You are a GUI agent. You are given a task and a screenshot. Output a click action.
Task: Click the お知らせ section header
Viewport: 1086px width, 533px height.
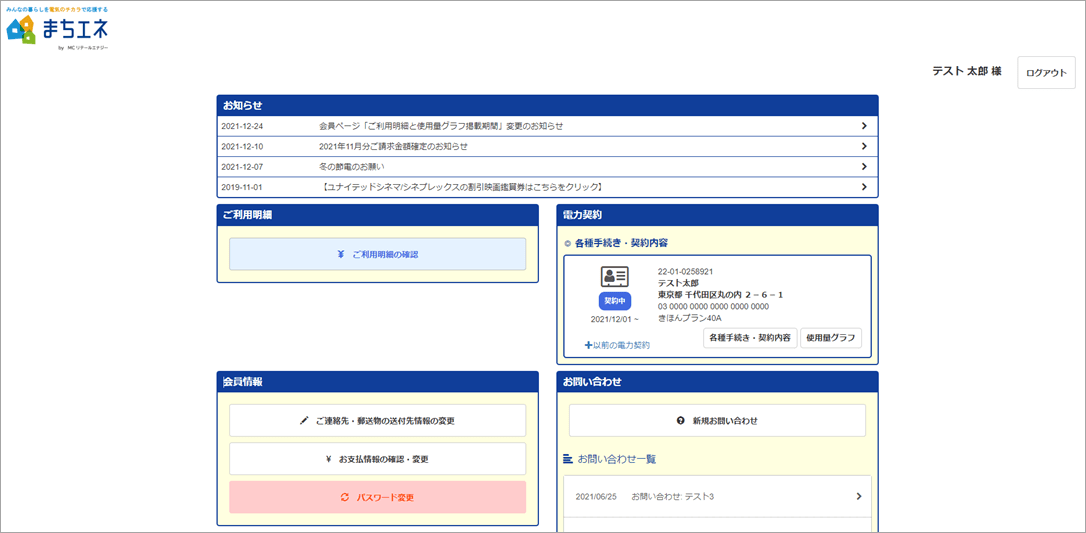(547, 105)
